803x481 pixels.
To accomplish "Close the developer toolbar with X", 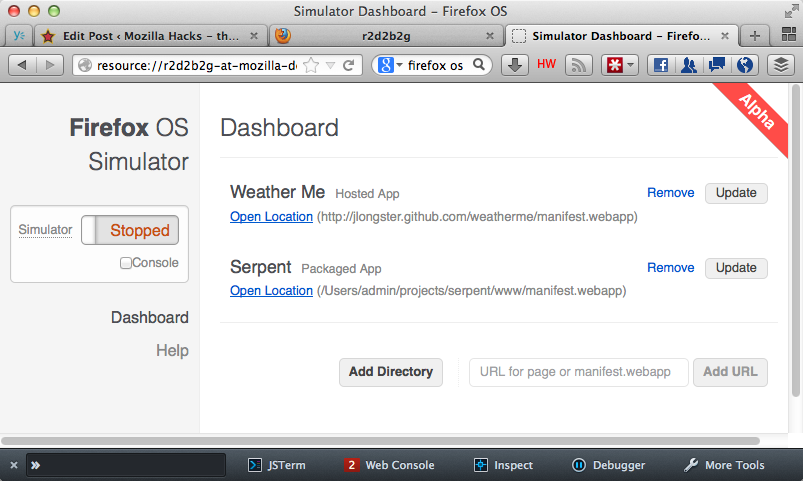I will 14,465.
